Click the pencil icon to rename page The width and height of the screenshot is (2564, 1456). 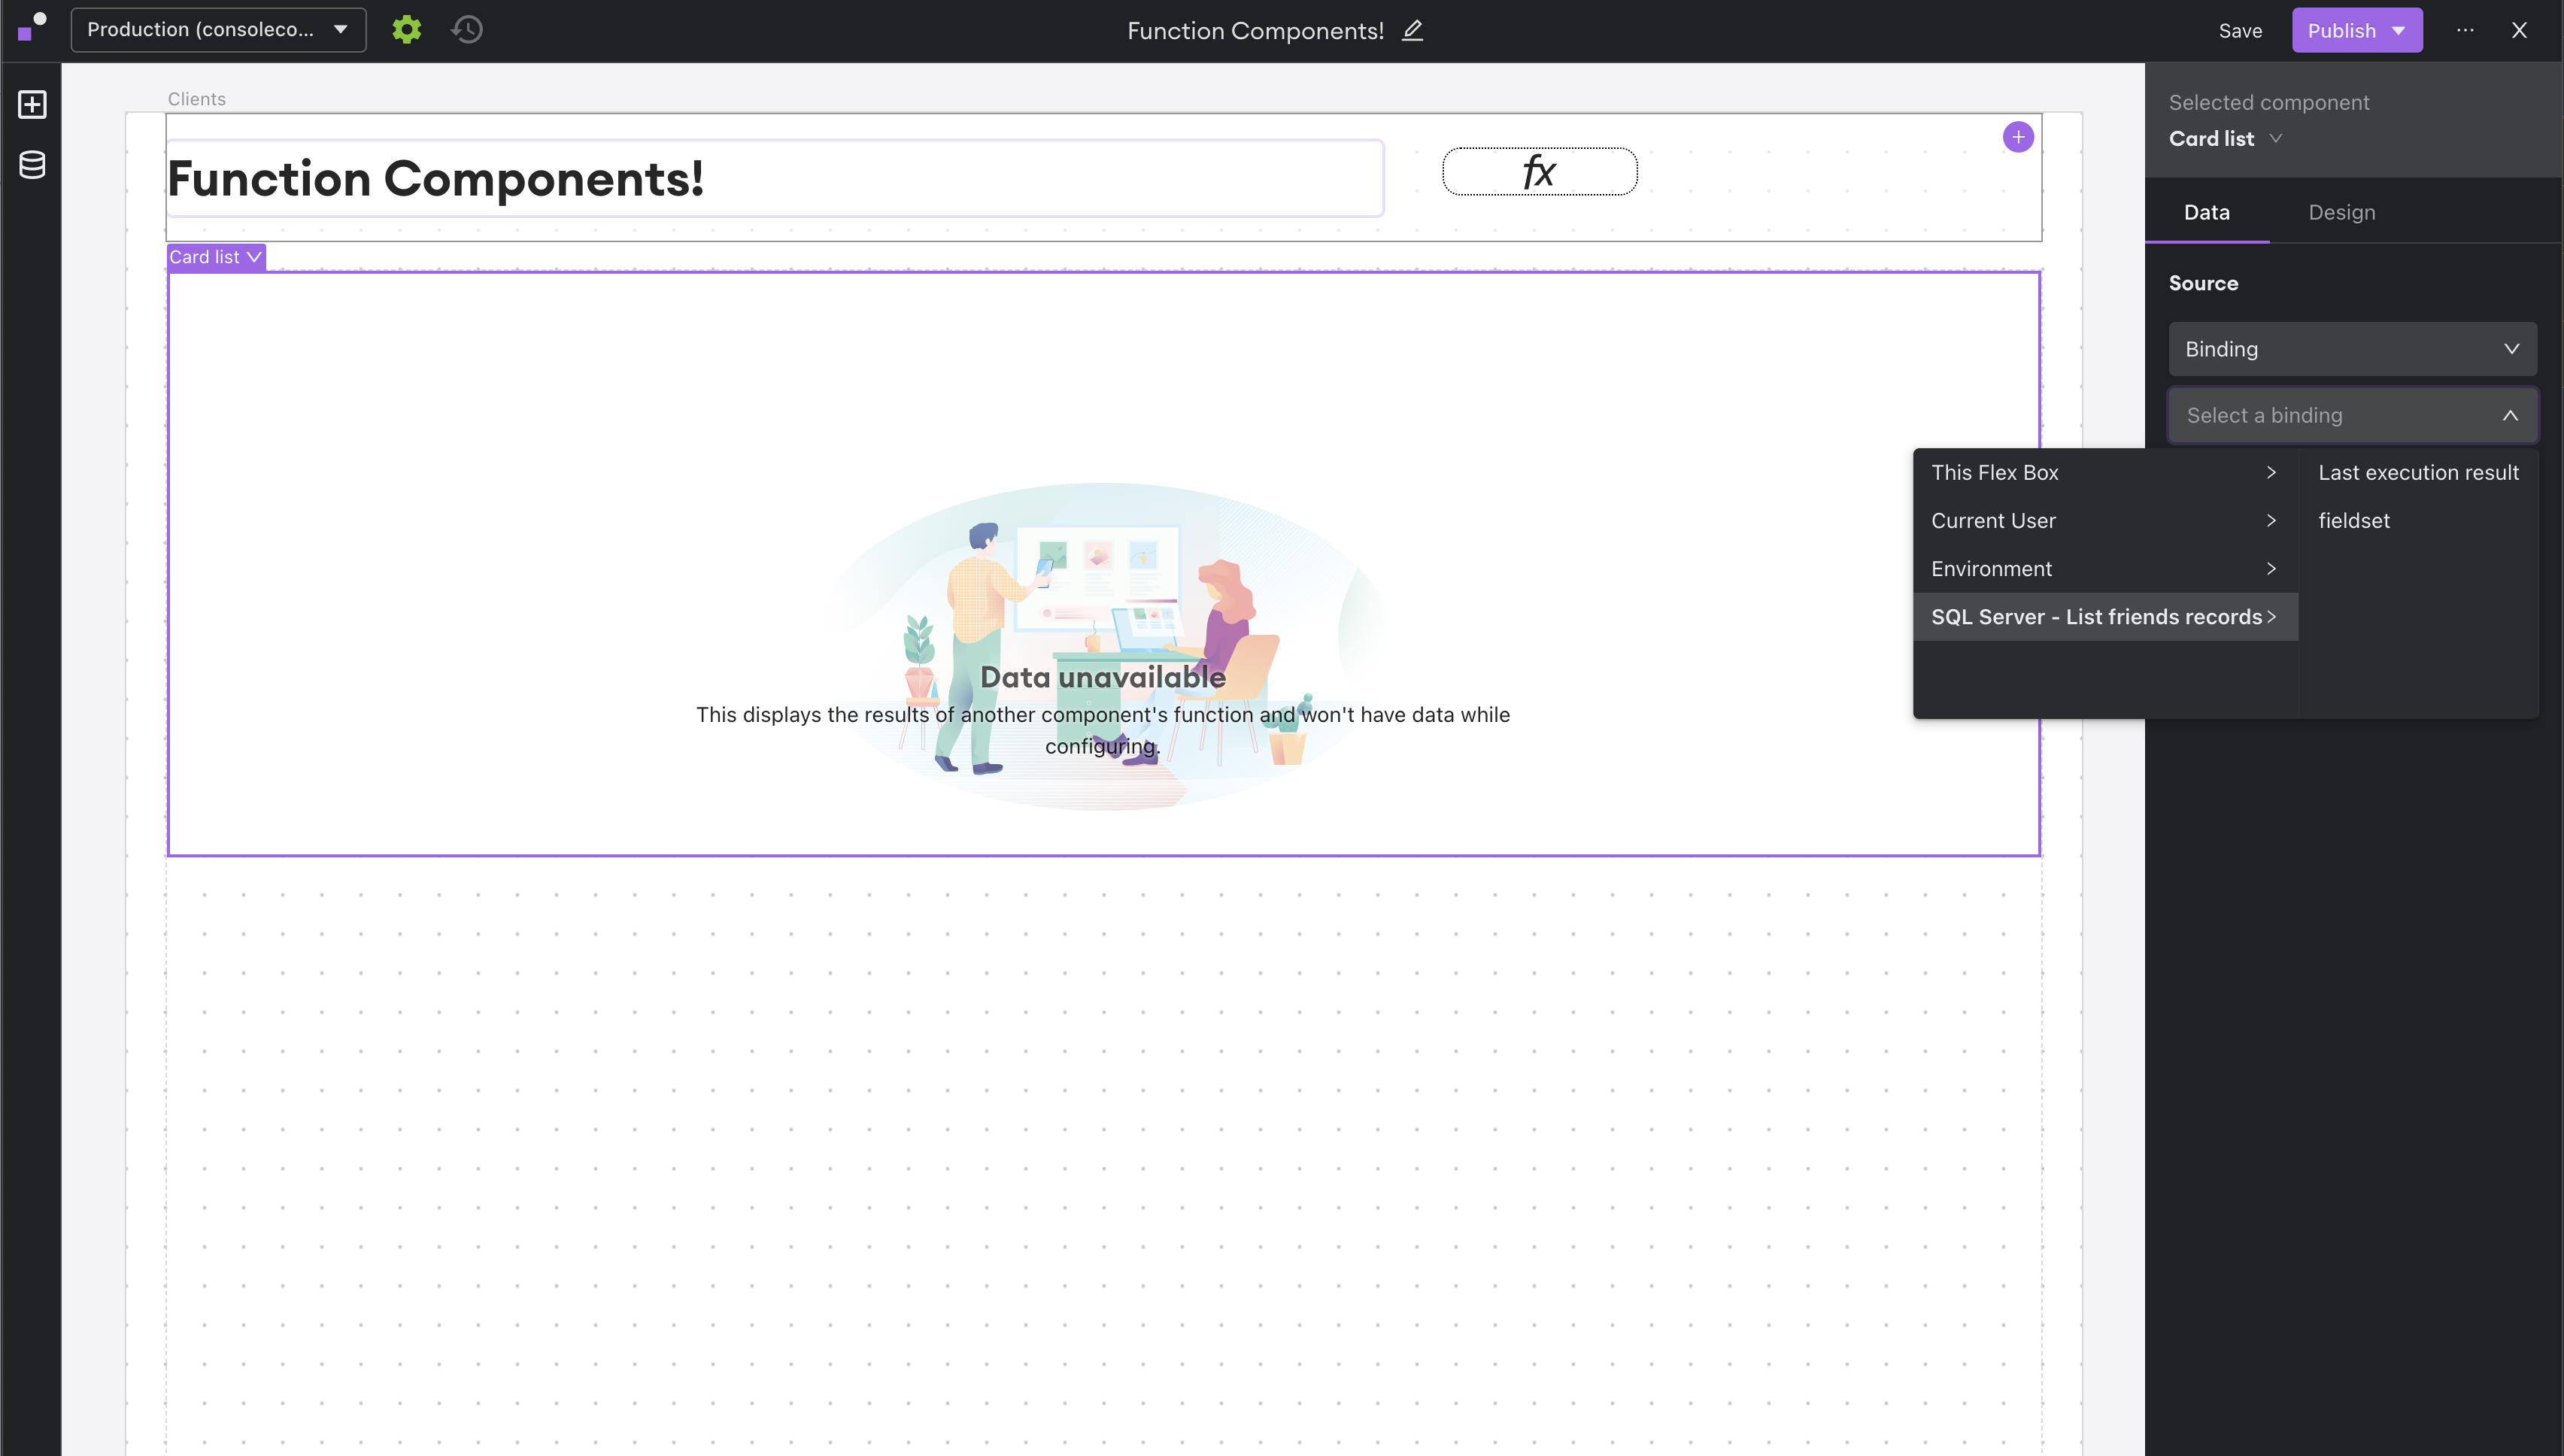click(x=1412, y=30)
